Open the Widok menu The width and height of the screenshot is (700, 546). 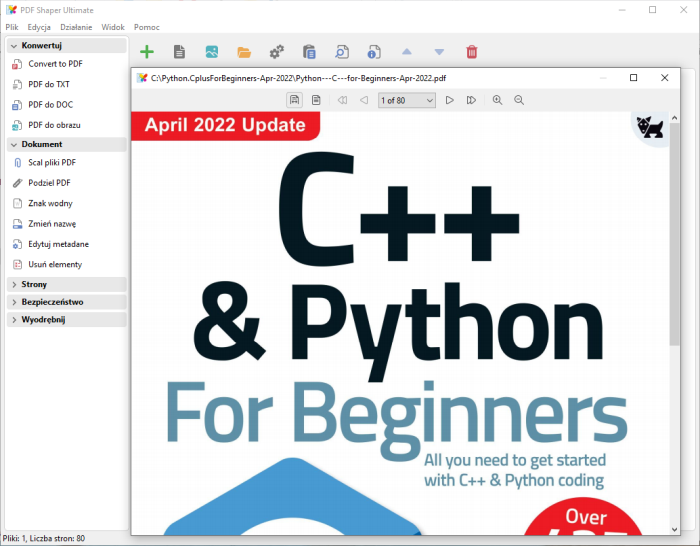coord(113,27)
